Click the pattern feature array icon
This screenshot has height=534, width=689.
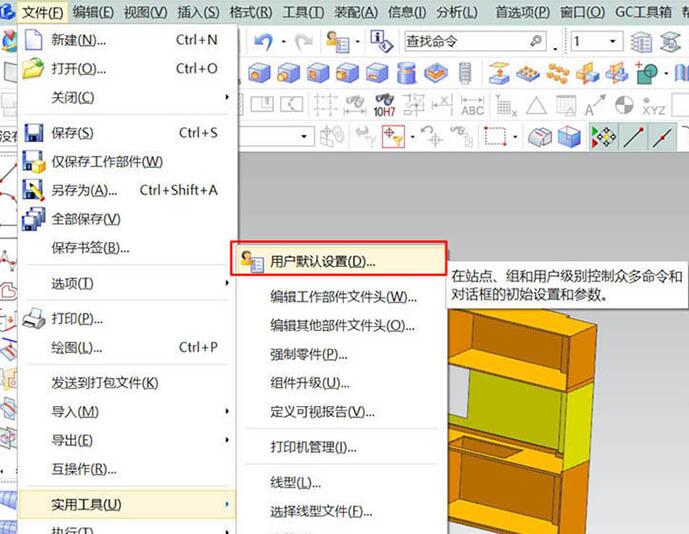[558, 73]
